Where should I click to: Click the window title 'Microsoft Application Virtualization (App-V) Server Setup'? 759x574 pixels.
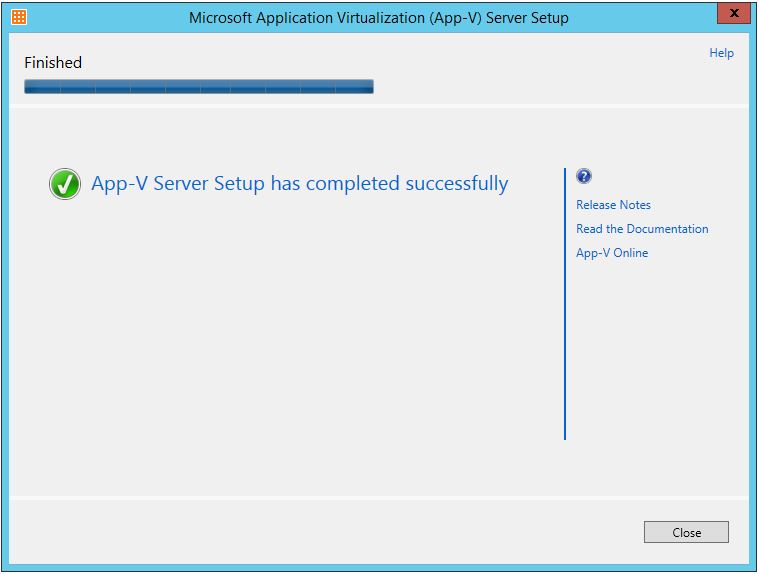tap(379, 17)
